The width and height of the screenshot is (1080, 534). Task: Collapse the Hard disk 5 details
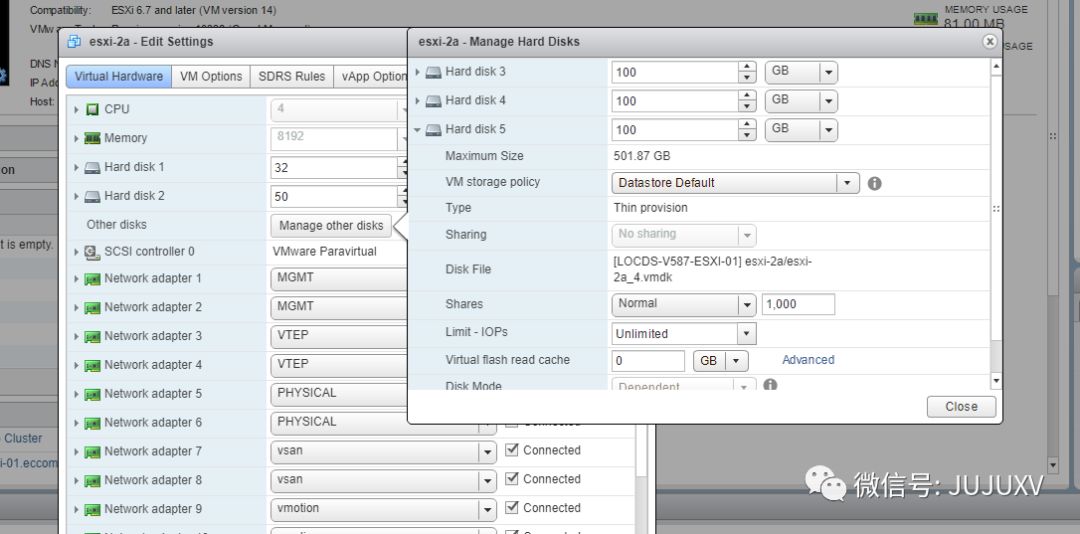pyautogui.click(x=417, y=130)
